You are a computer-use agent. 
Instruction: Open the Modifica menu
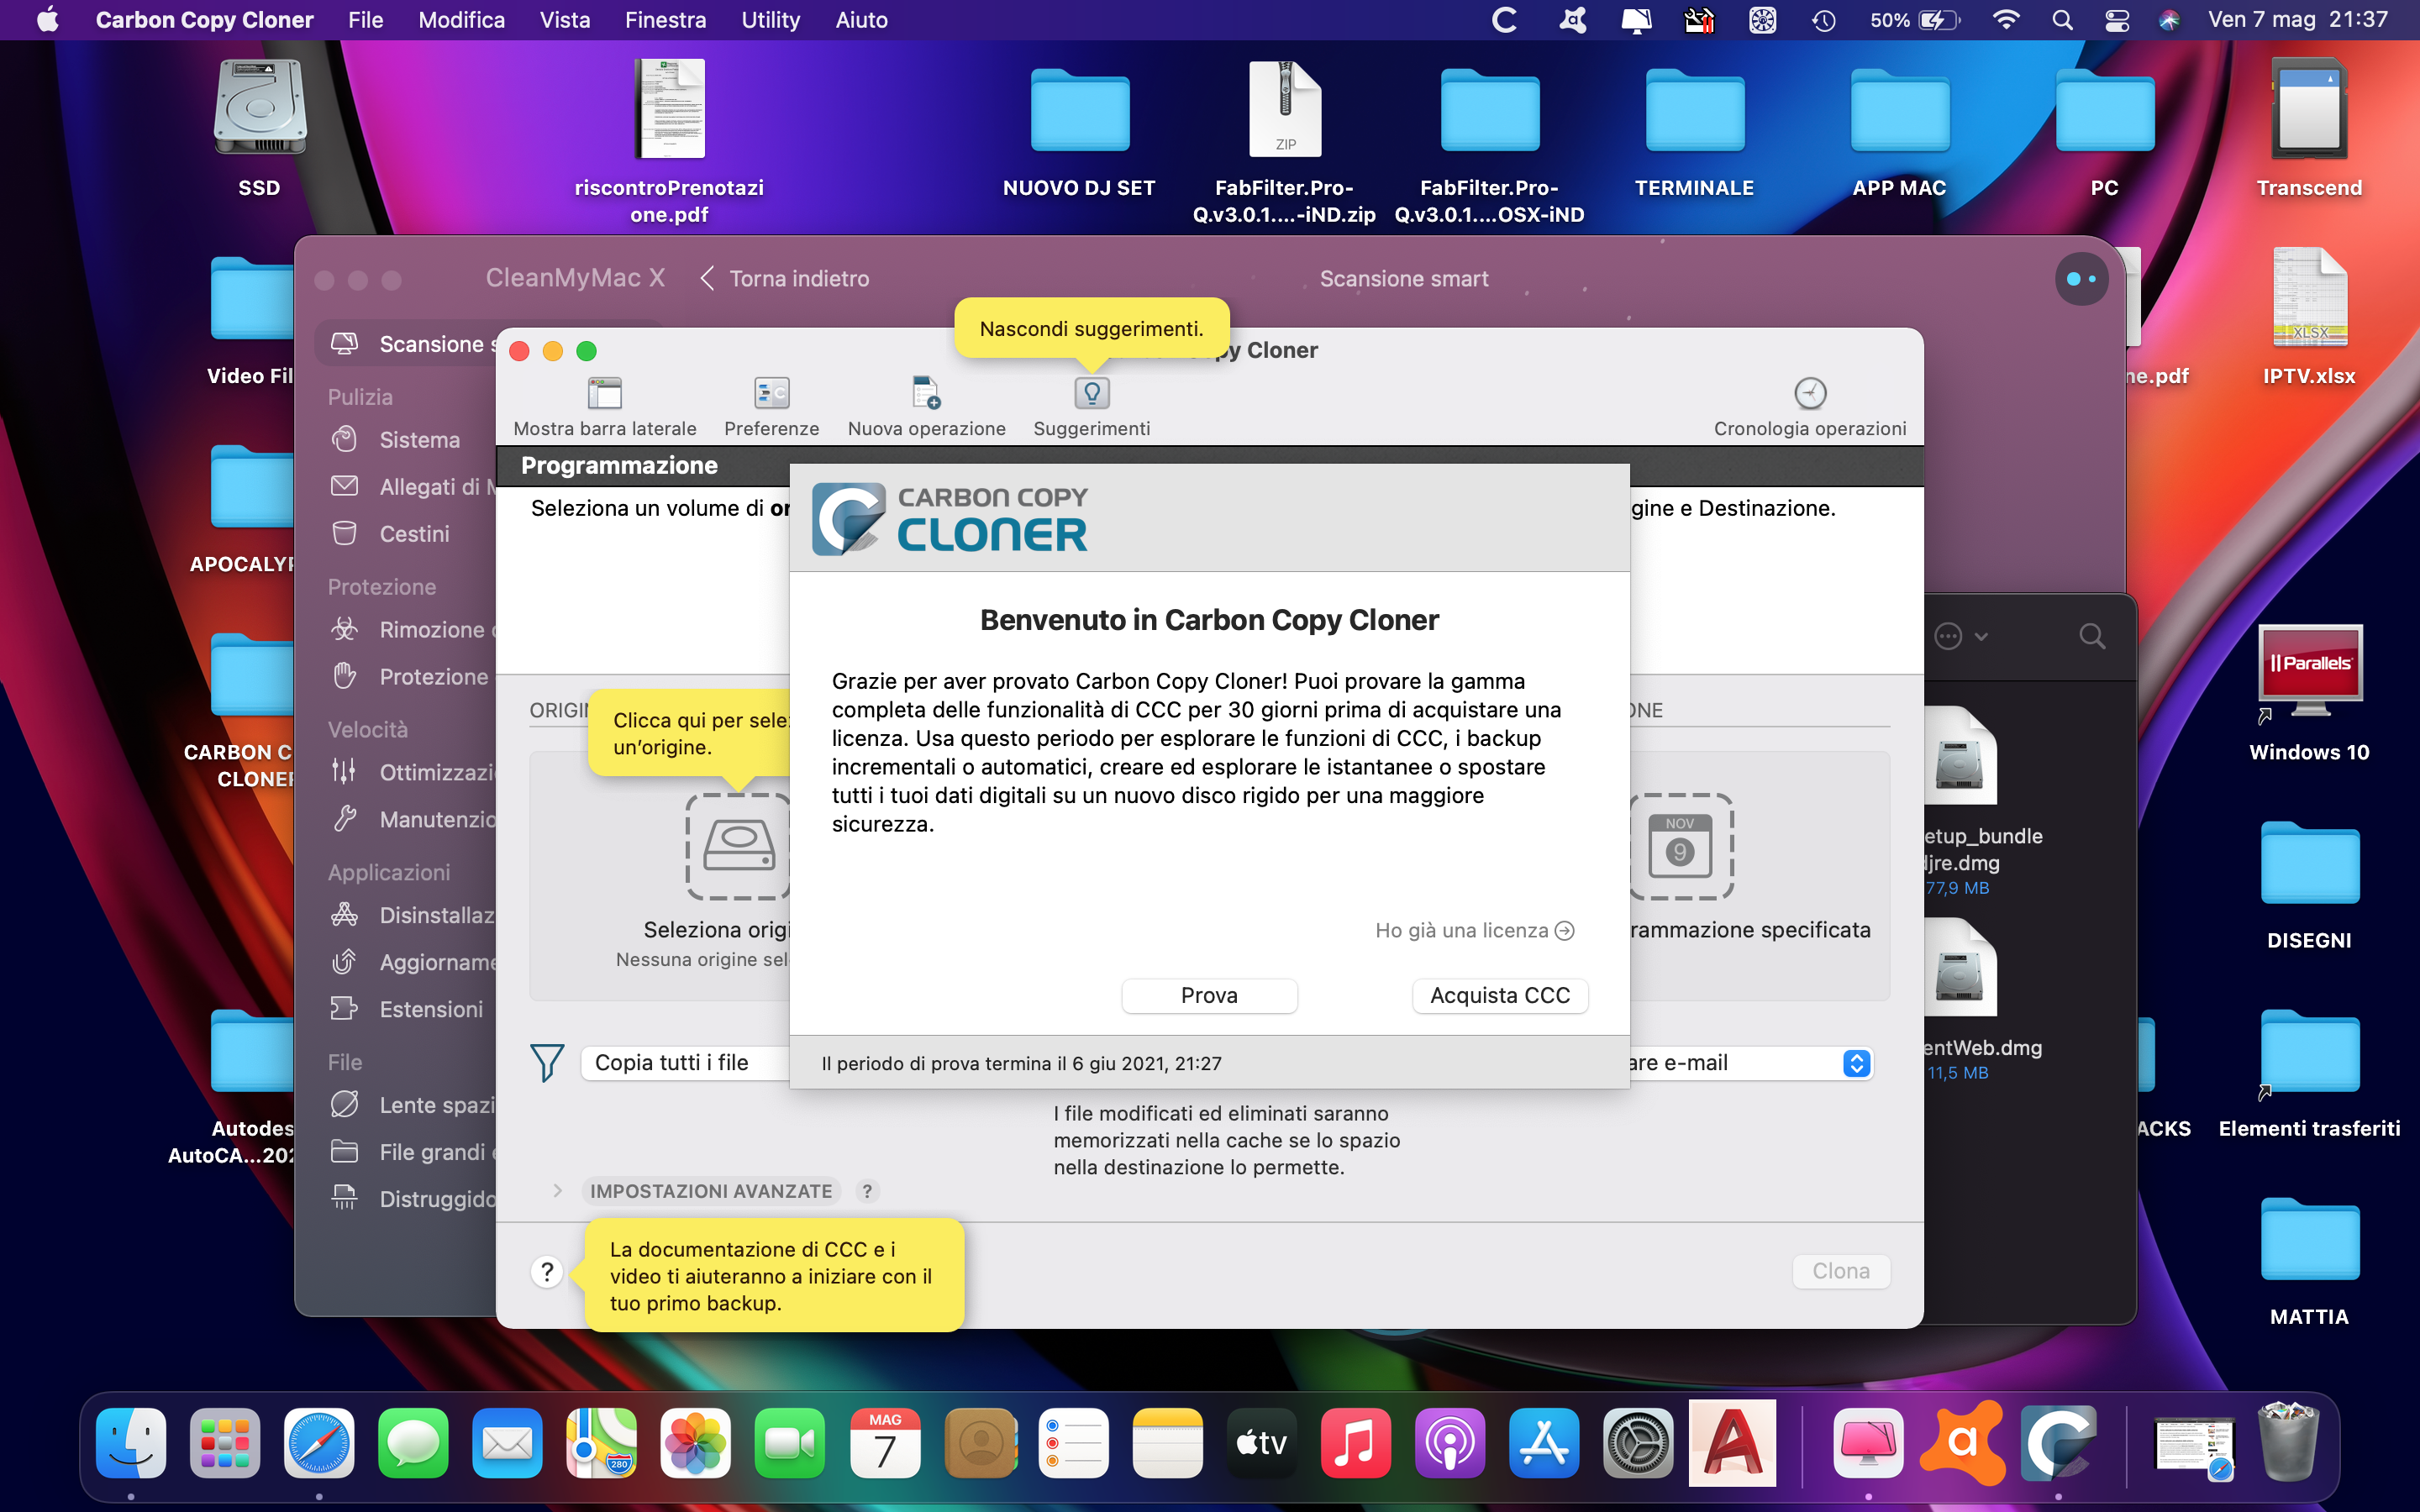[461, 20]
